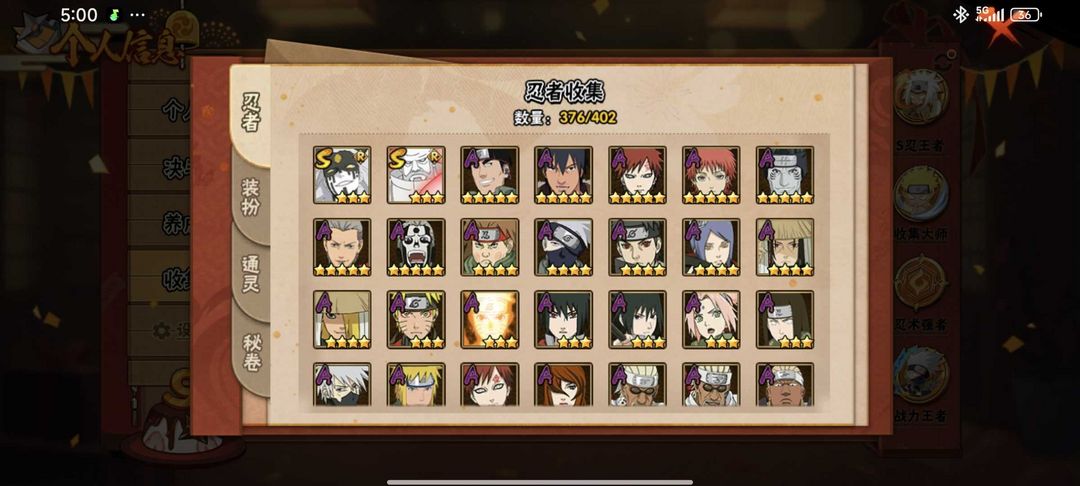The width and height of the screenshot is (1080, 486).
Task: Select the skull-painted face ninja portrait
Action: [x=416, y=247]
